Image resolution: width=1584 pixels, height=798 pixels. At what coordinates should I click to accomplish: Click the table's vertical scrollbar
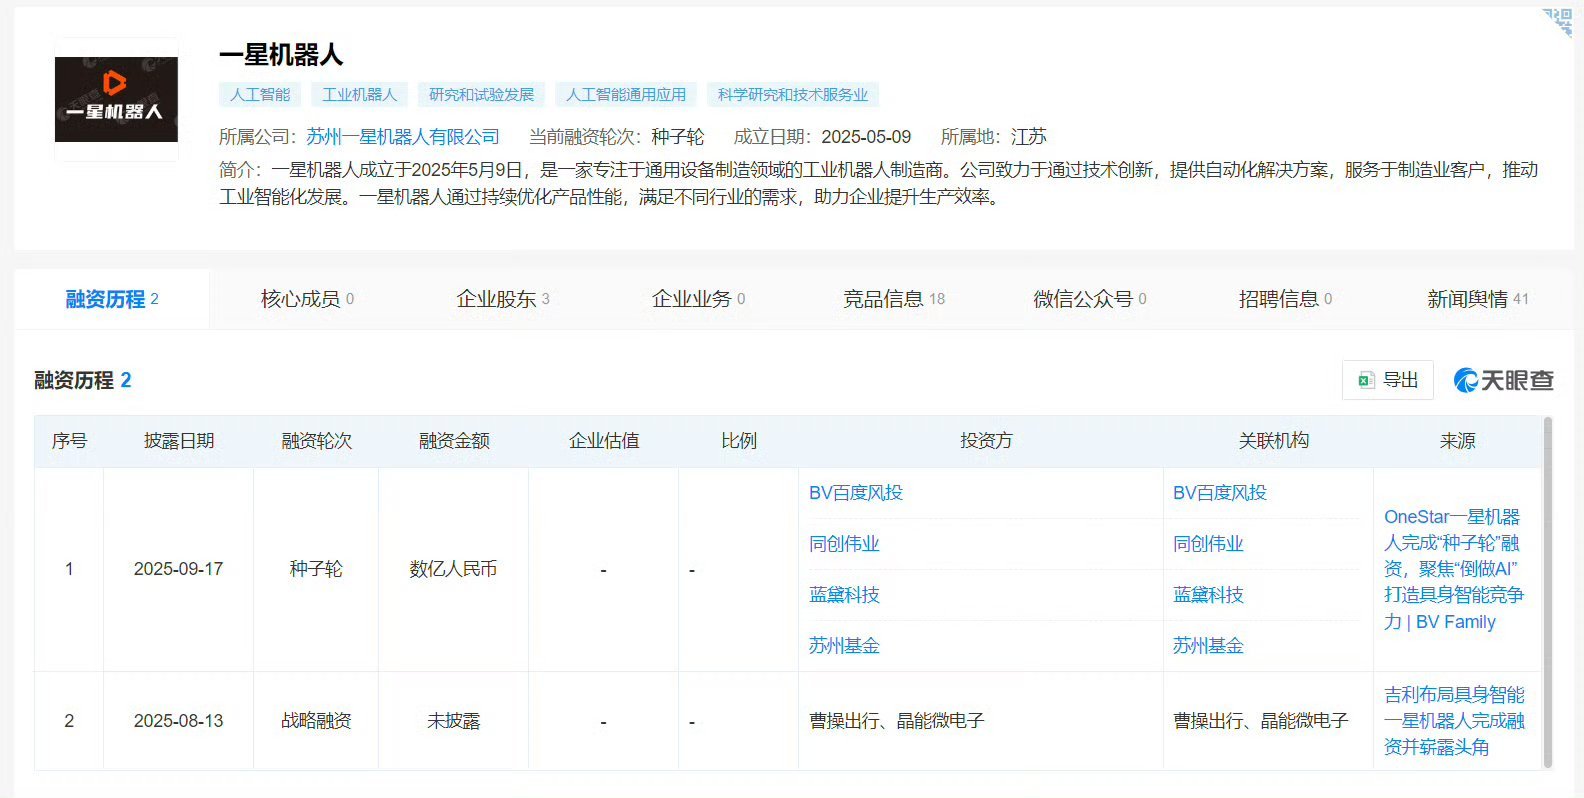pyautogui.click(x=1548, y=592)
